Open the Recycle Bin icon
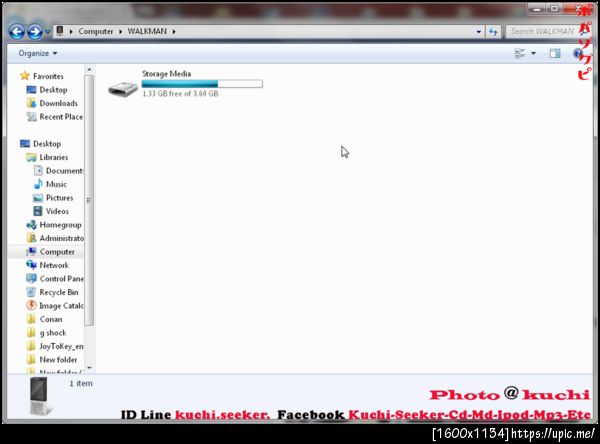Screen dimensions: 600x444 31,292
